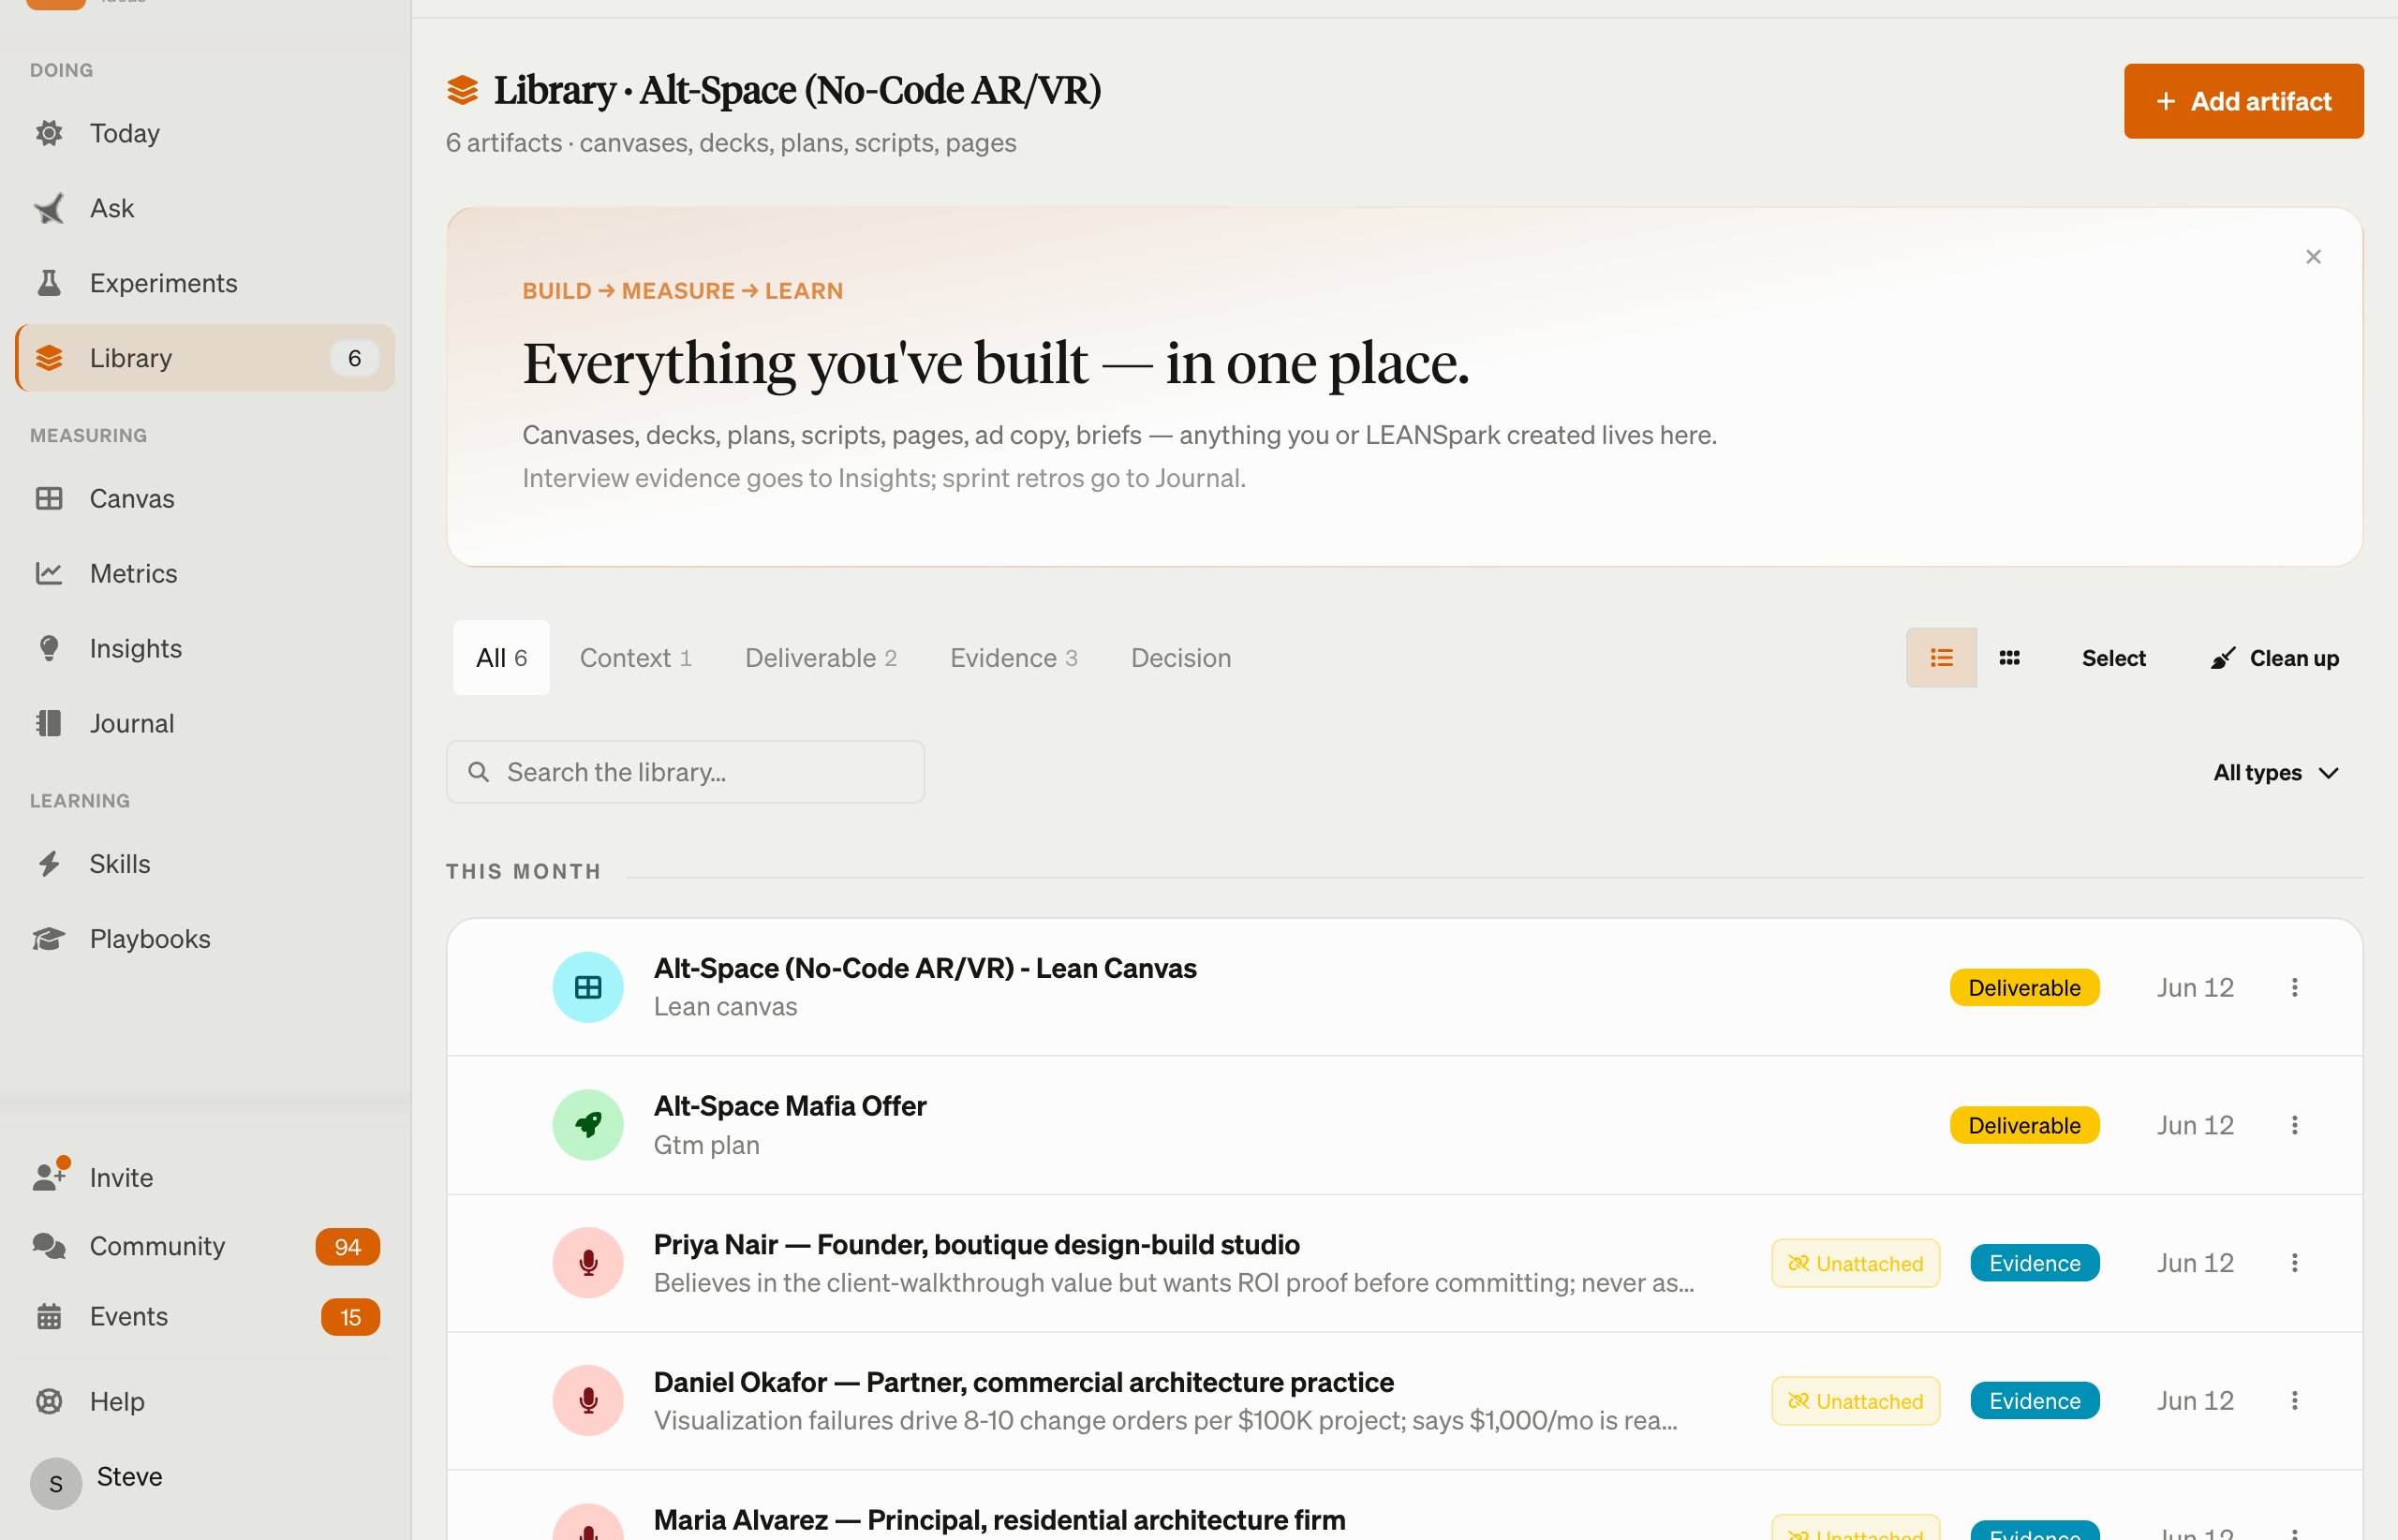Open Experiments via the flask icon
The image size is (2398, 1540).
(49, 283)
